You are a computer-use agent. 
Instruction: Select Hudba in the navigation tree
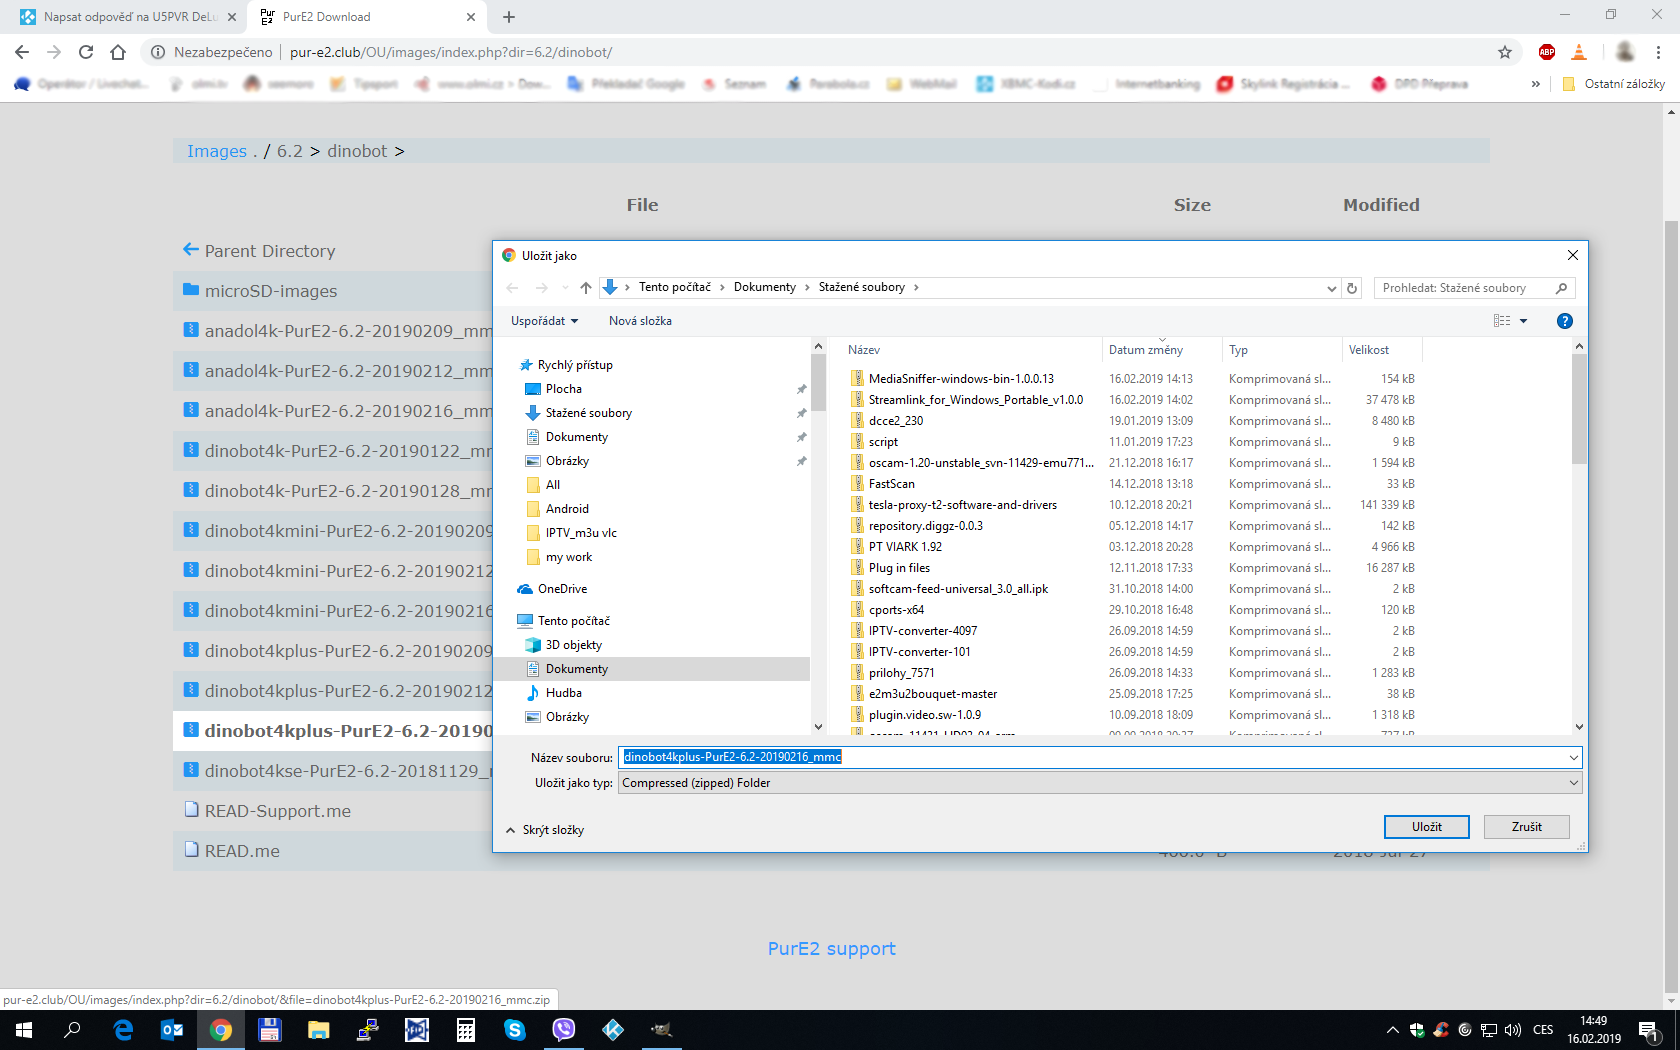563,693
